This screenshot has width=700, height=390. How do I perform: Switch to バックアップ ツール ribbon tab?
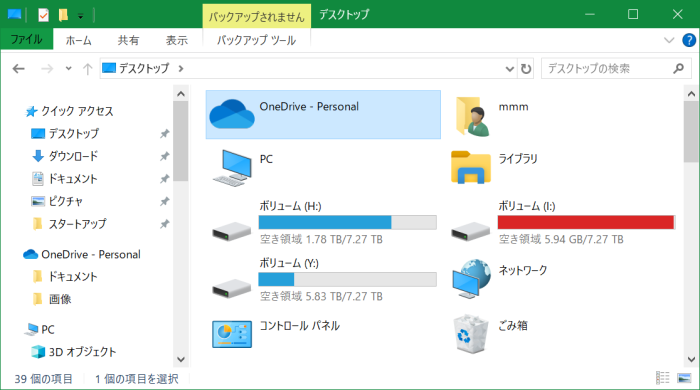click(256, 40)
